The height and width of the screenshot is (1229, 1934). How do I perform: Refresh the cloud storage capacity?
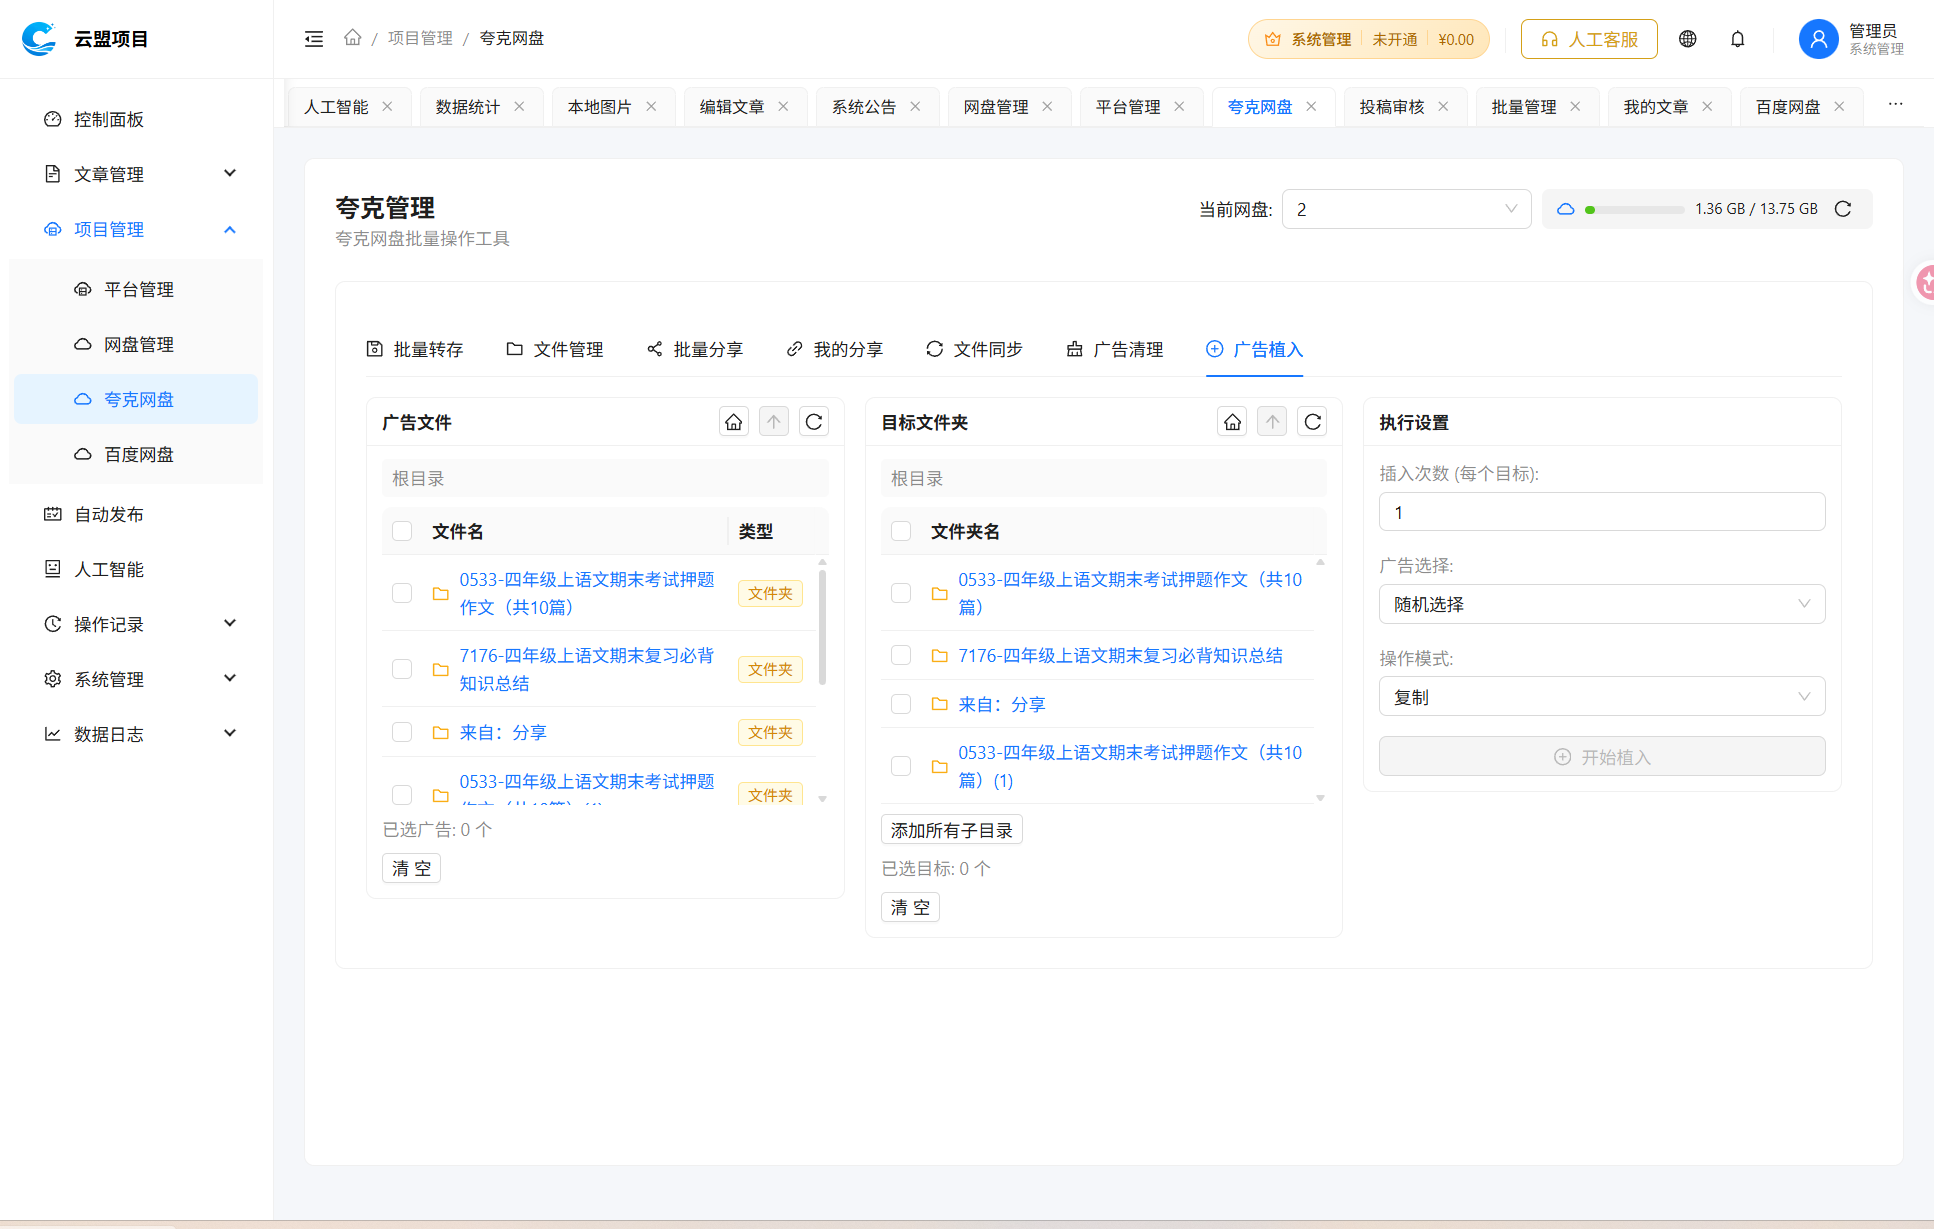coord(1843,209)
